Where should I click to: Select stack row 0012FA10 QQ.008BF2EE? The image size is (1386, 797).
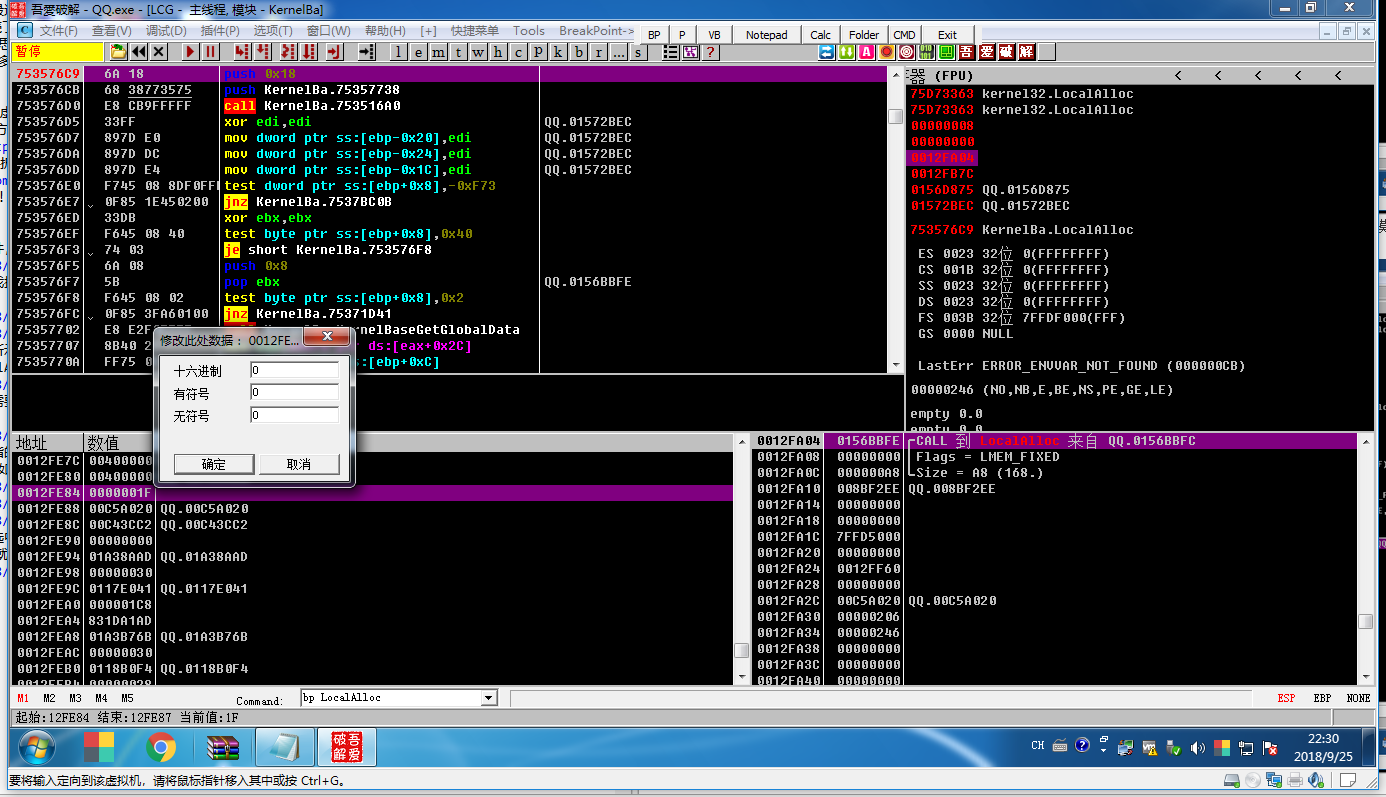point(1055,489)
